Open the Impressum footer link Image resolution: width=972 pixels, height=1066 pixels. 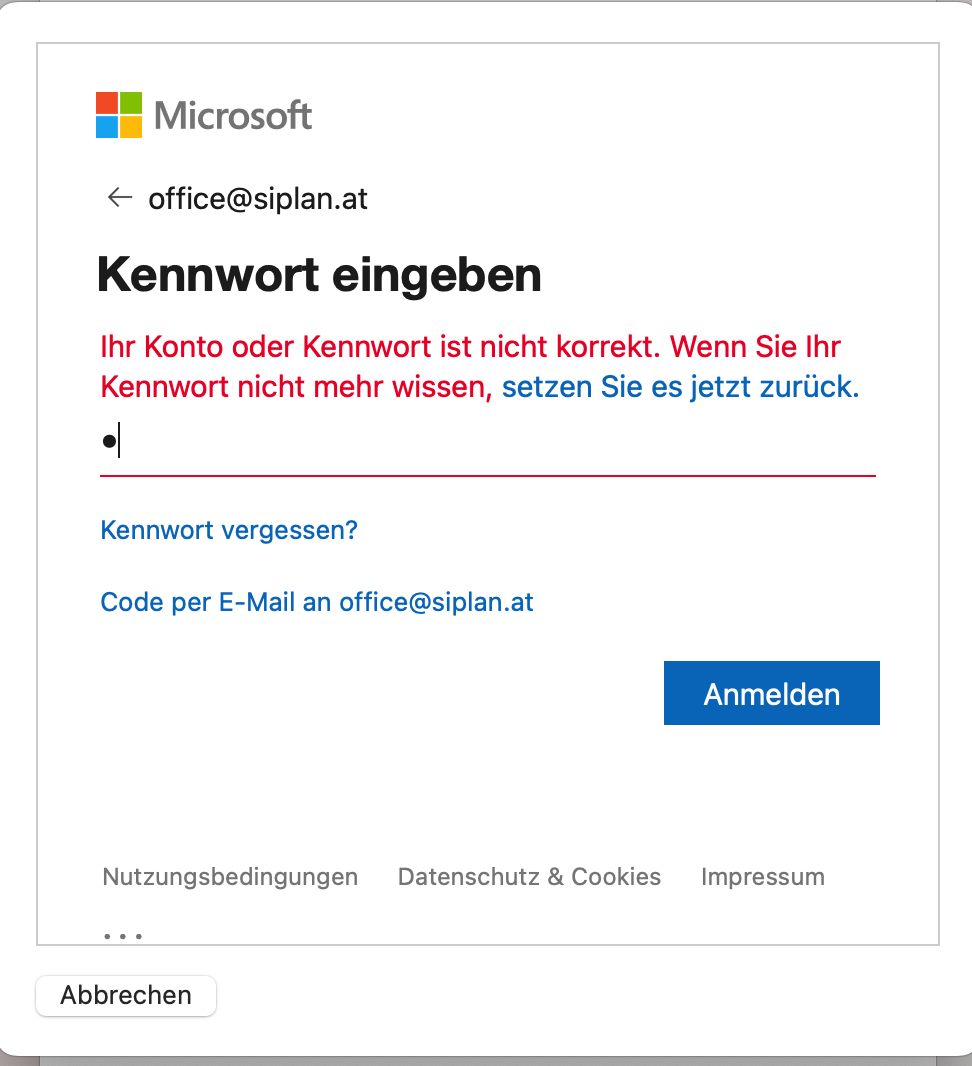(x=763, y=877)
